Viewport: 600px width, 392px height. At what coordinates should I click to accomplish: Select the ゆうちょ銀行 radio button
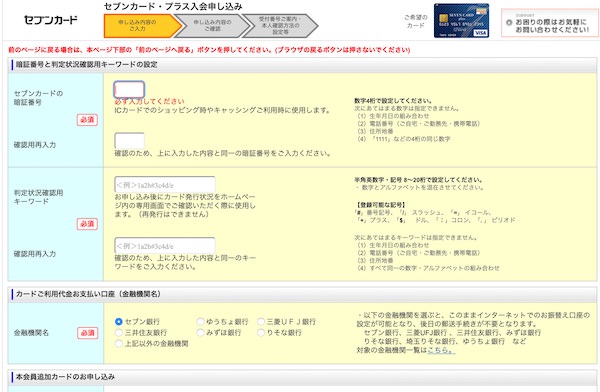pyautogui.click(x=200, y=322)
